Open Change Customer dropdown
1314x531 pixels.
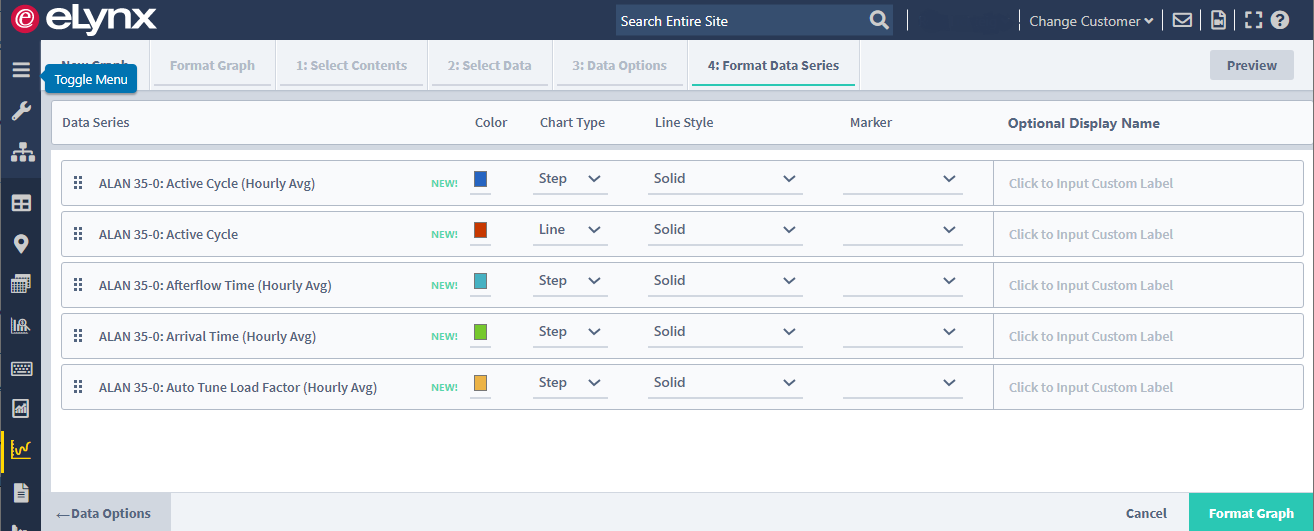[x=1091, y=21]
